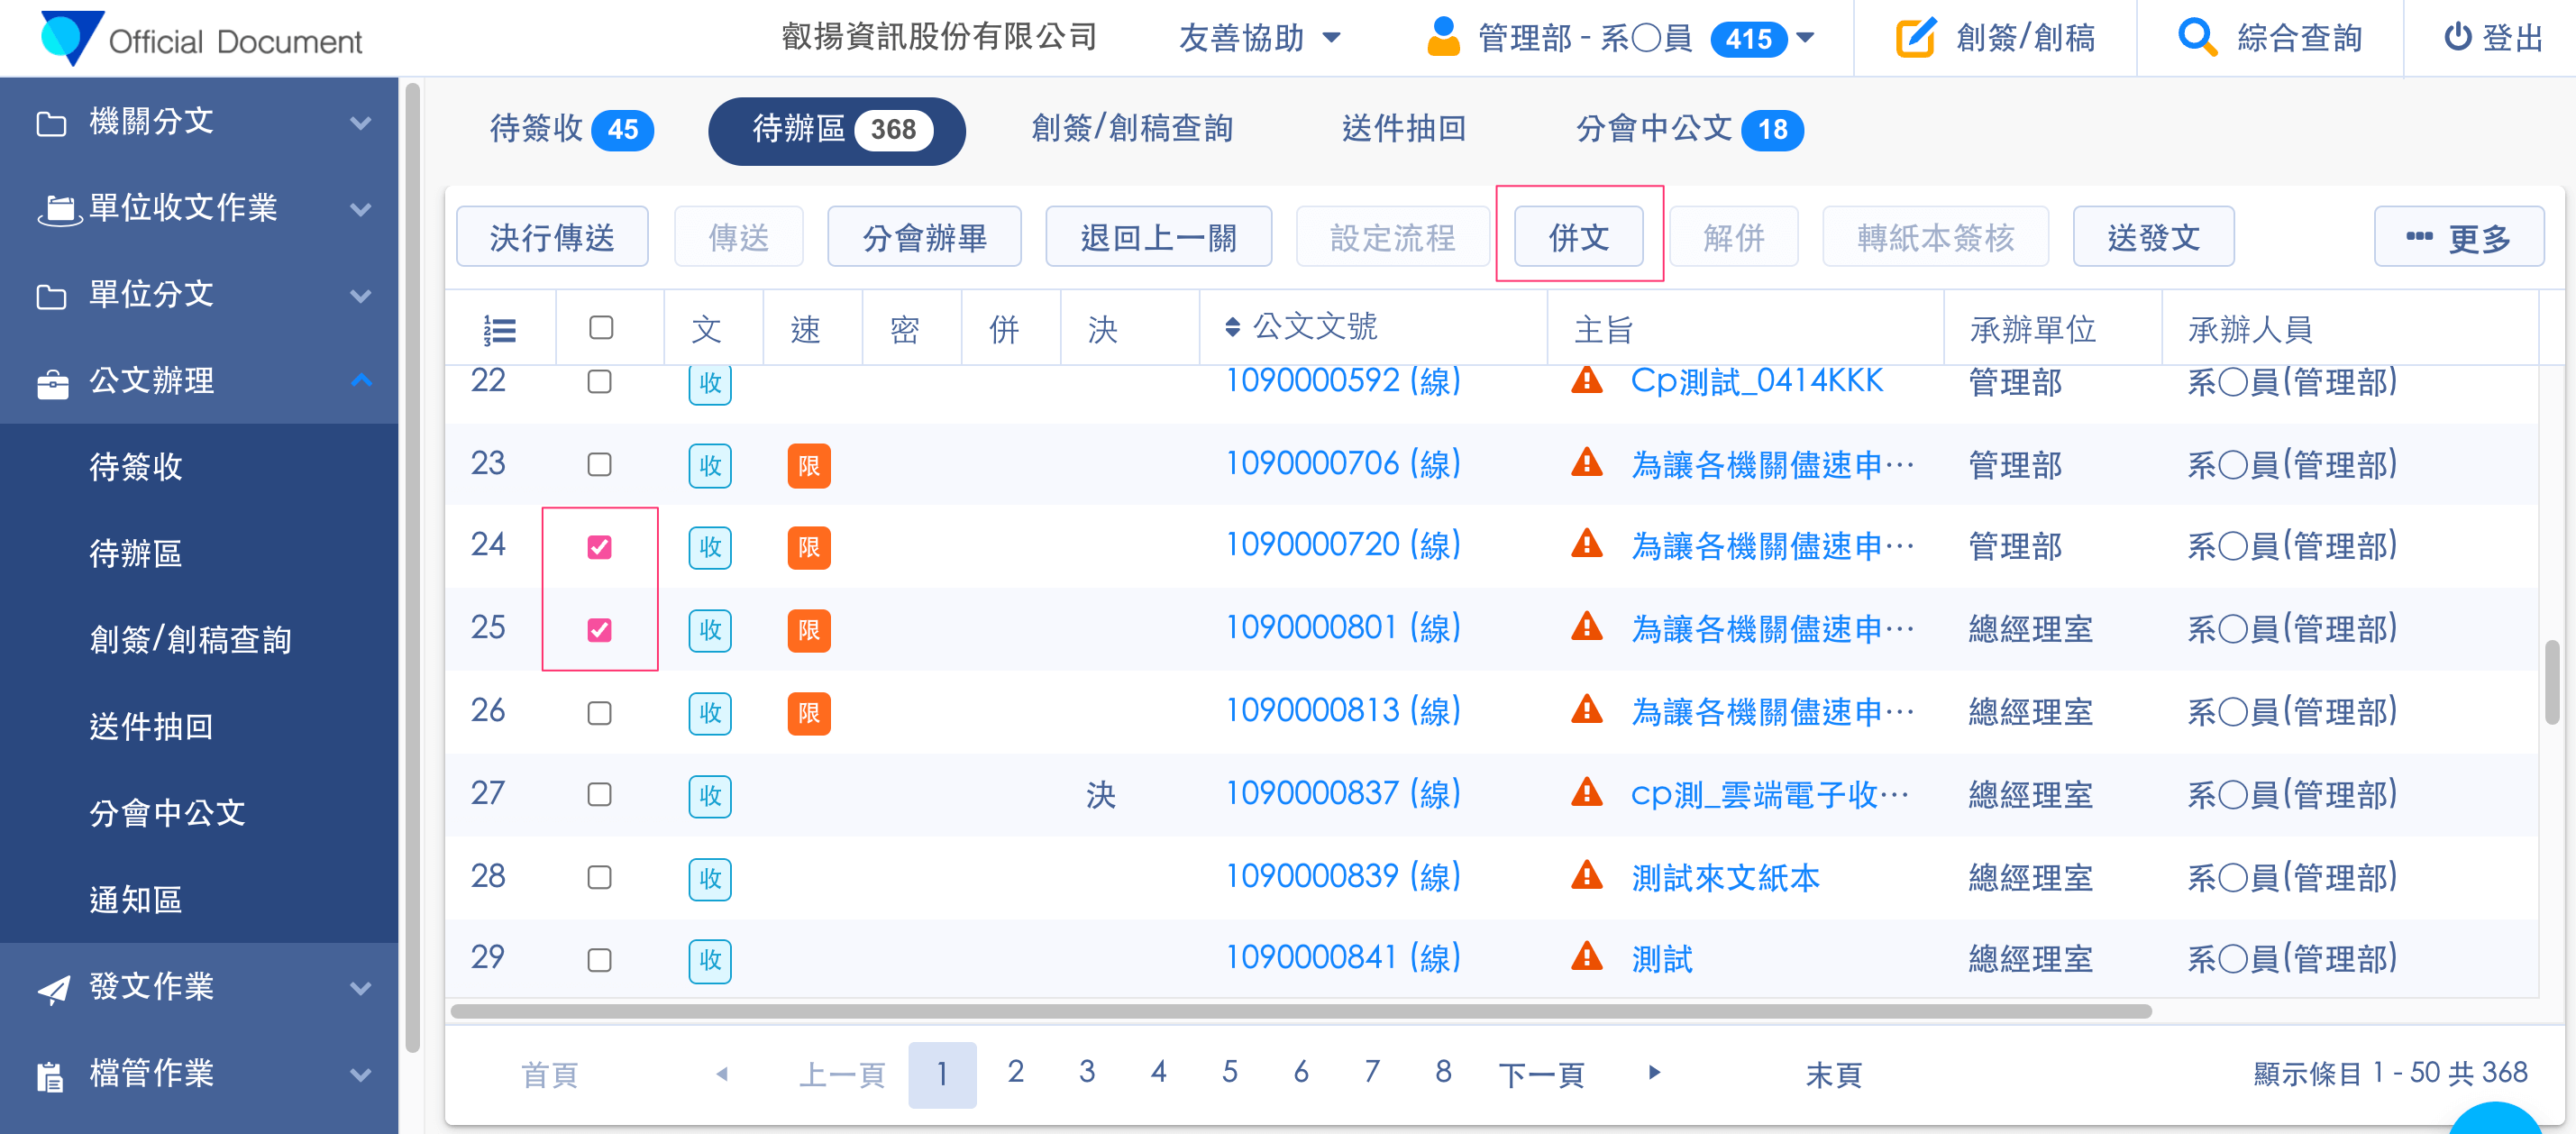Viewport: 2576px width, 1134px height.
Task: Check the checkbox for row 27
Action: coord(600,795)
